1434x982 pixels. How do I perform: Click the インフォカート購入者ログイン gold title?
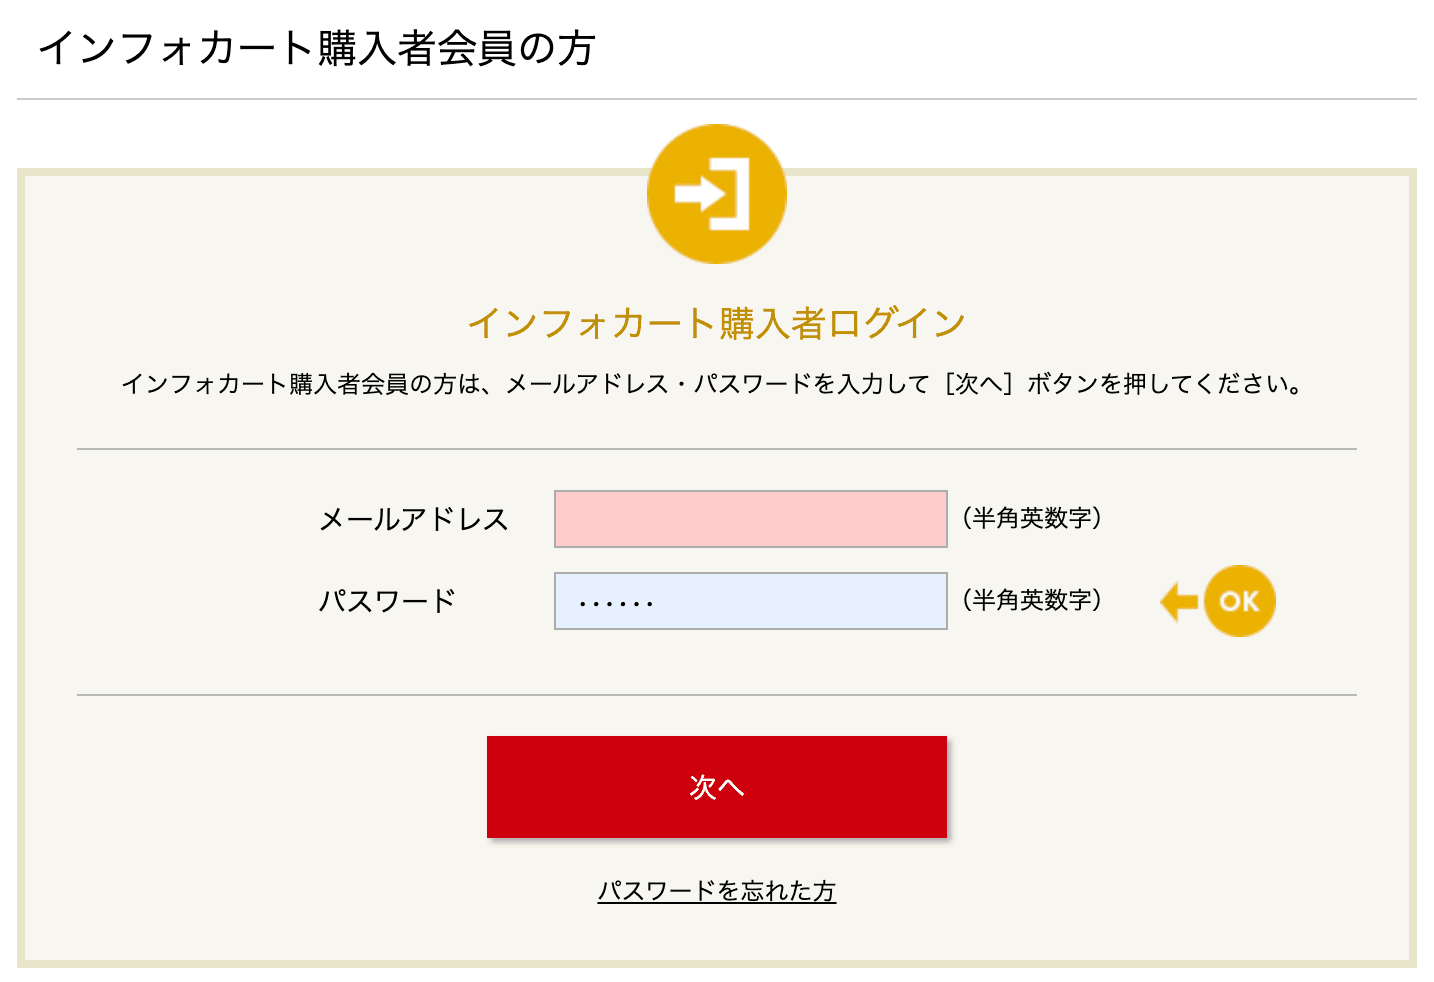tap(716, 323)
